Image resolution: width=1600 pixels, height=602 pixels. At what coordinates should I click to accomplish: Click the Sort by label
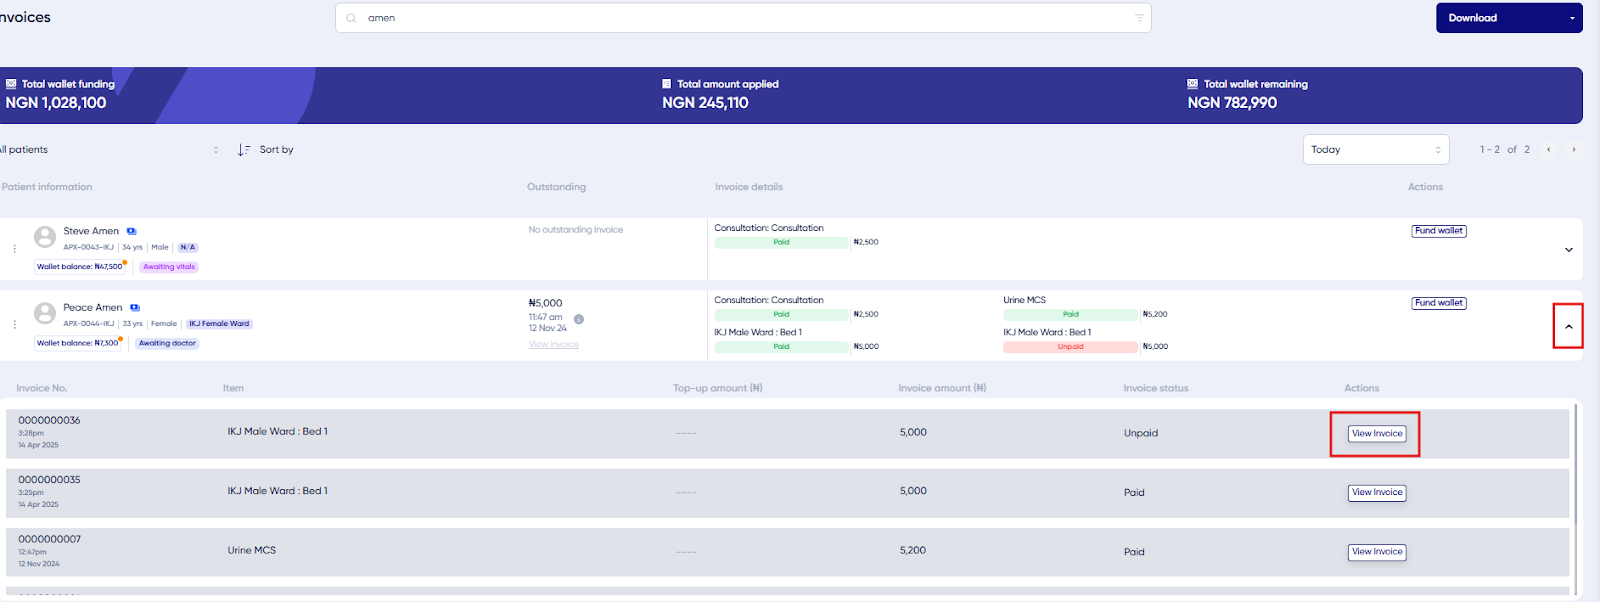coord(277,150)
